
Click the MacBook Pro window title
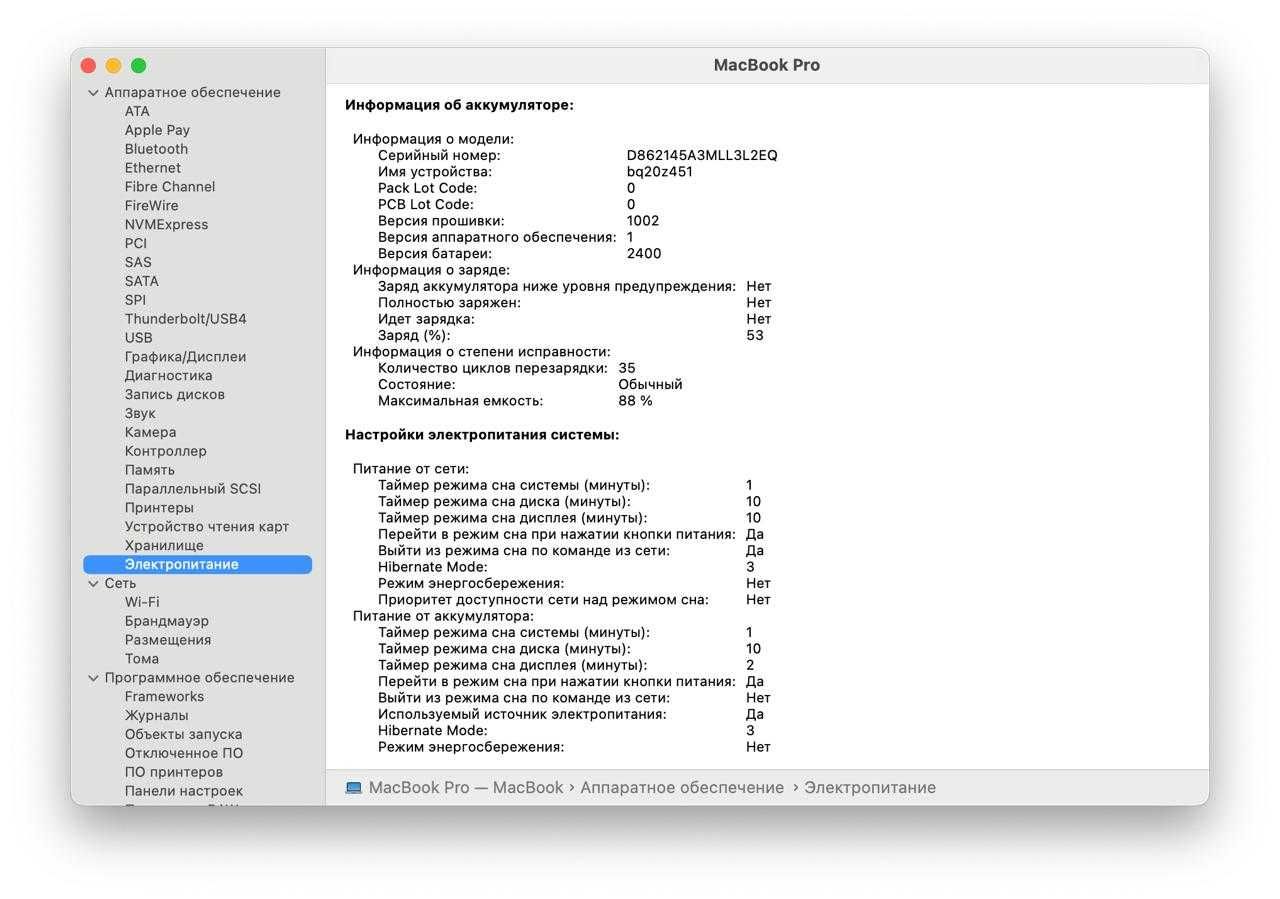(x=767, y=65)
